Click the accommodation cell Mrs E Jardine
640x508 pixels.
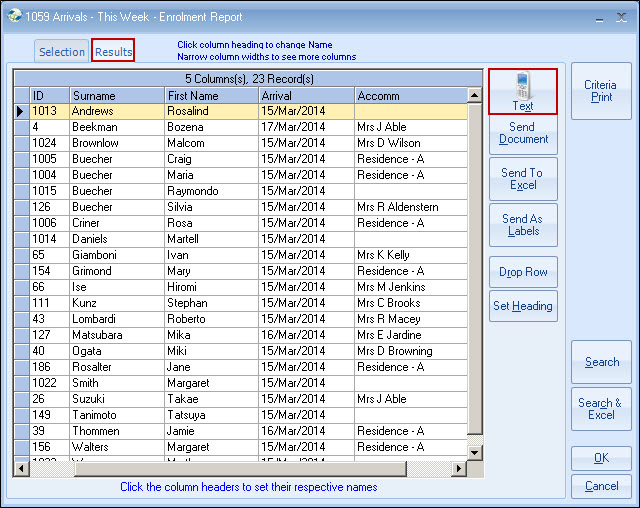411,335
